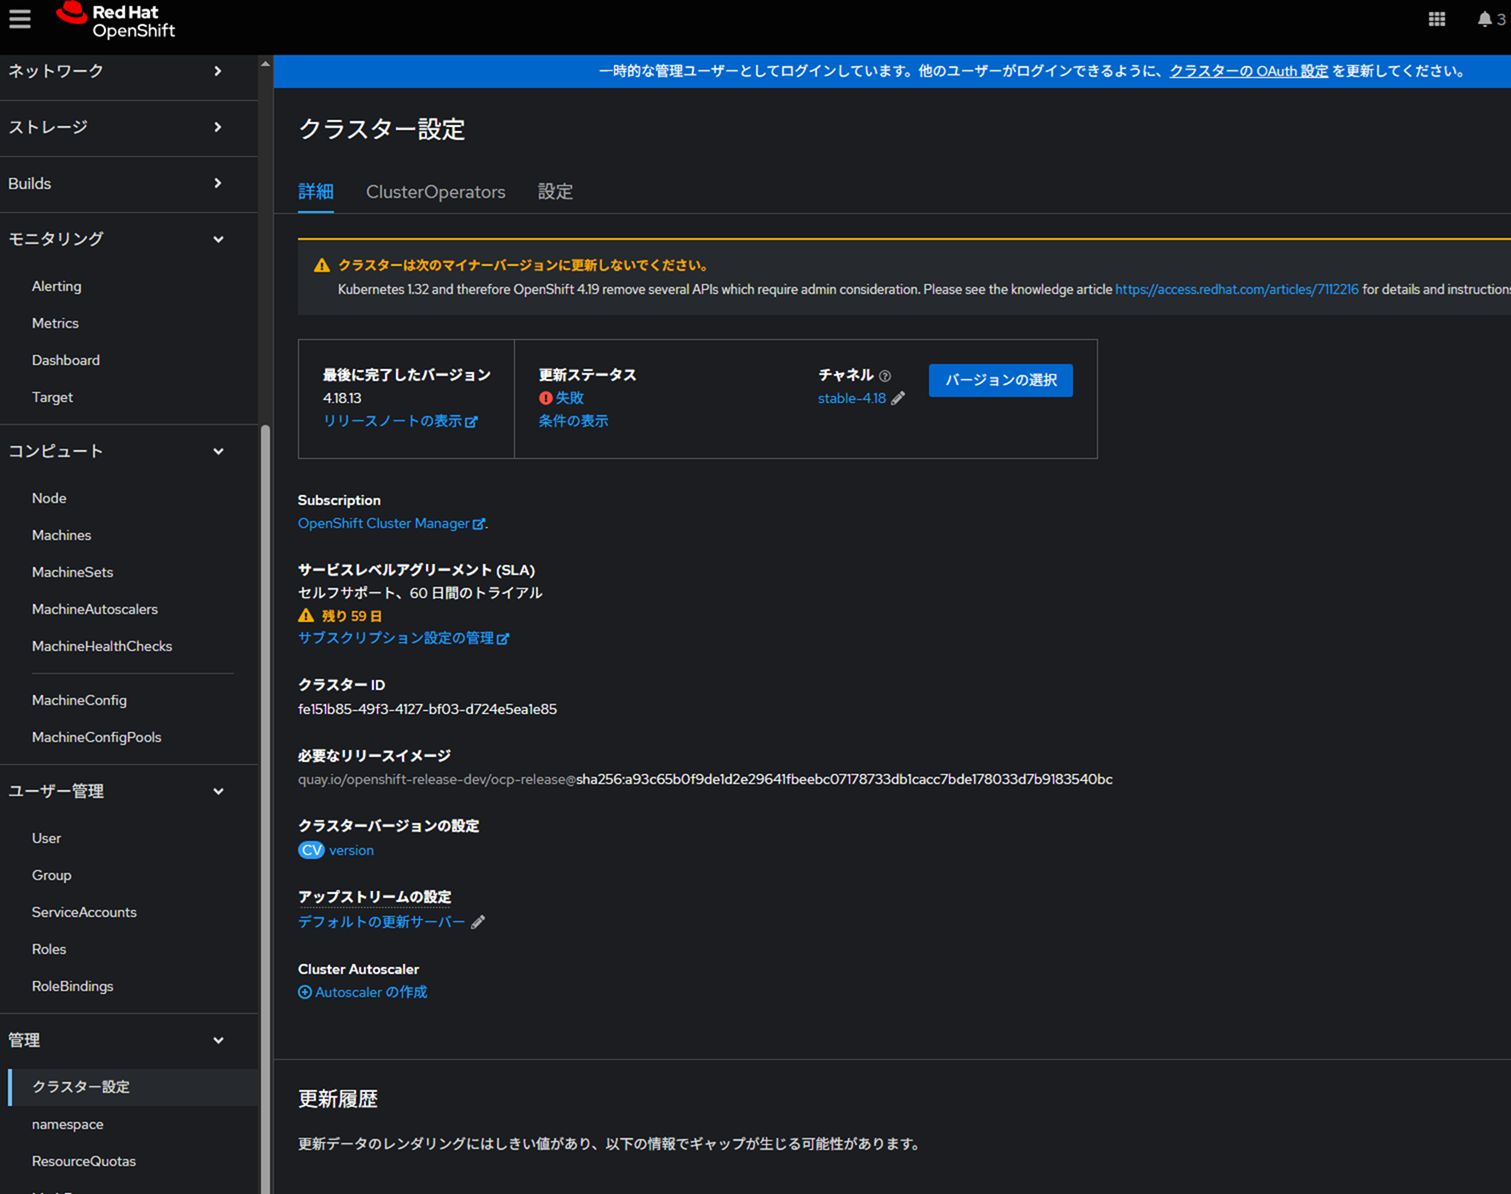Image resolution: width=1511 pixels, height=1194 pixels.
Task: Click the pencil icon next to stable-4.18 channel
Action: (898, 398)
